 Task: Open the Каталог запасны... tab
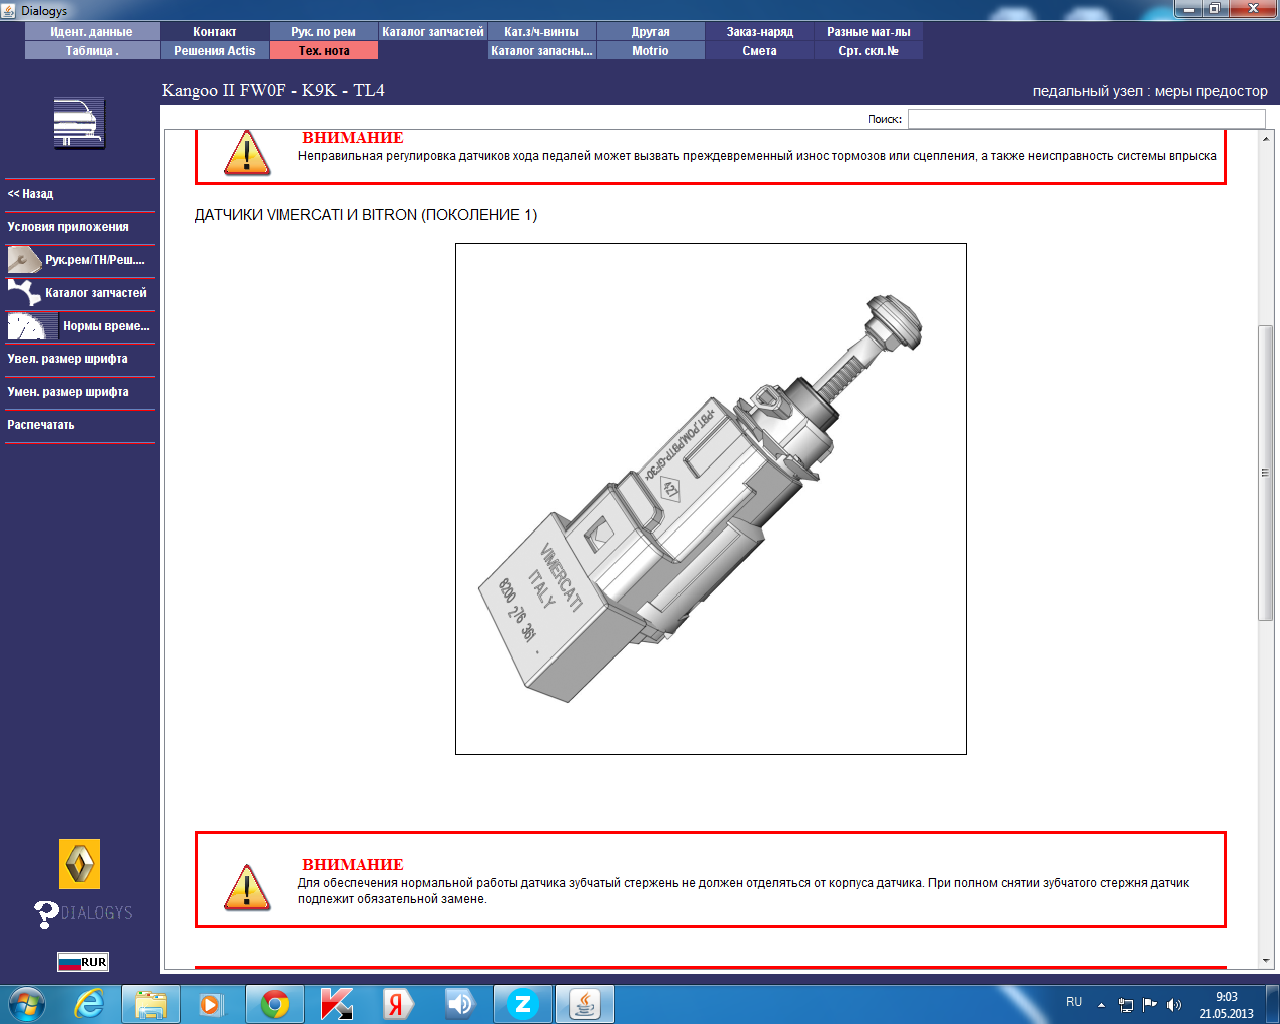(542, 51)
